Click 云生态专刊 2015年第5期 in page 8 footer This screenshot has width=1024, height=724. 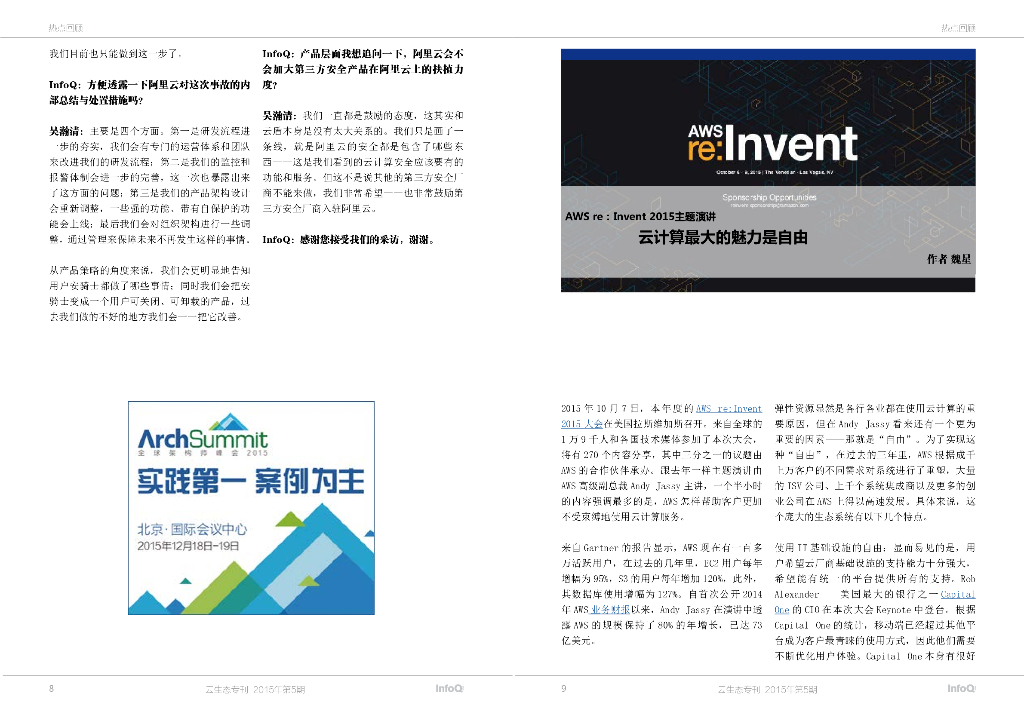tap(255, 689)
